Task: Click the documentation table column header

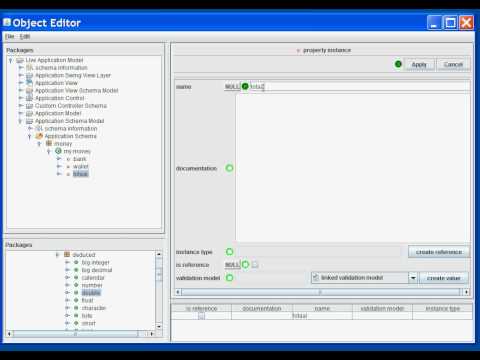Action: coord(262,309)
